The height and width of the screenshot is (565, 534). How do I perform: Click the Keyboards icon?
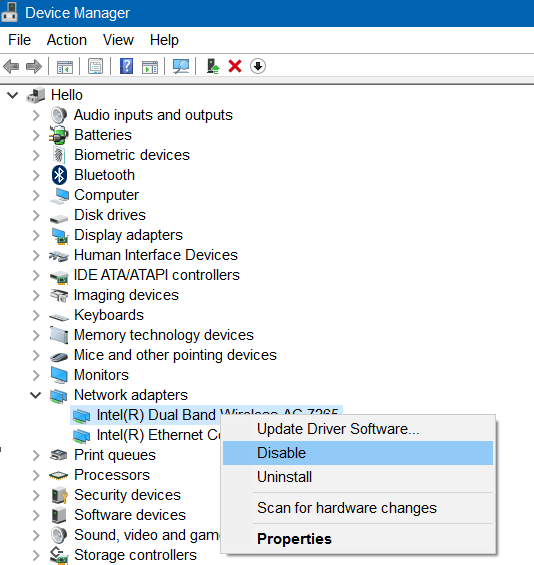(59, 317)
